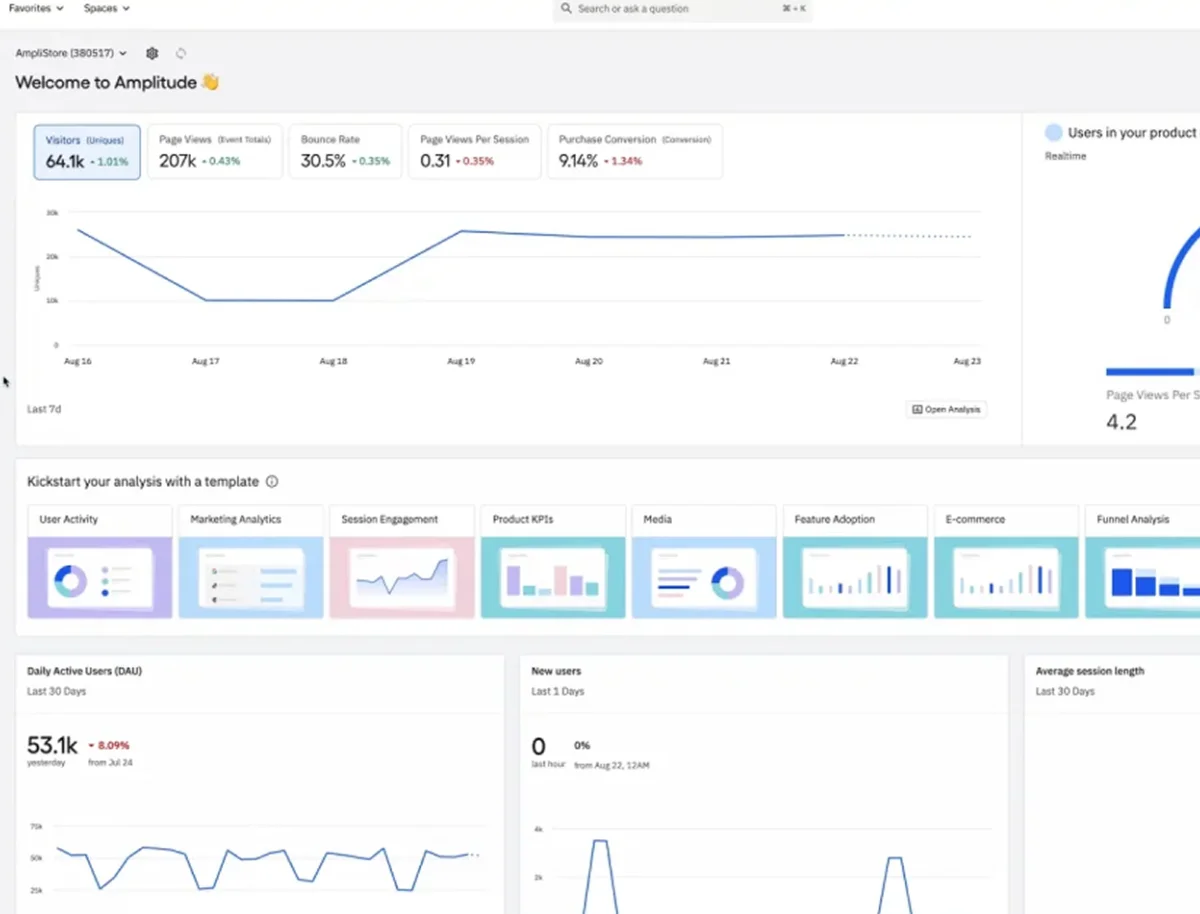Click the Average session length chart title
This screenshot has width=1200, height=914.
tap(1090, 671)
